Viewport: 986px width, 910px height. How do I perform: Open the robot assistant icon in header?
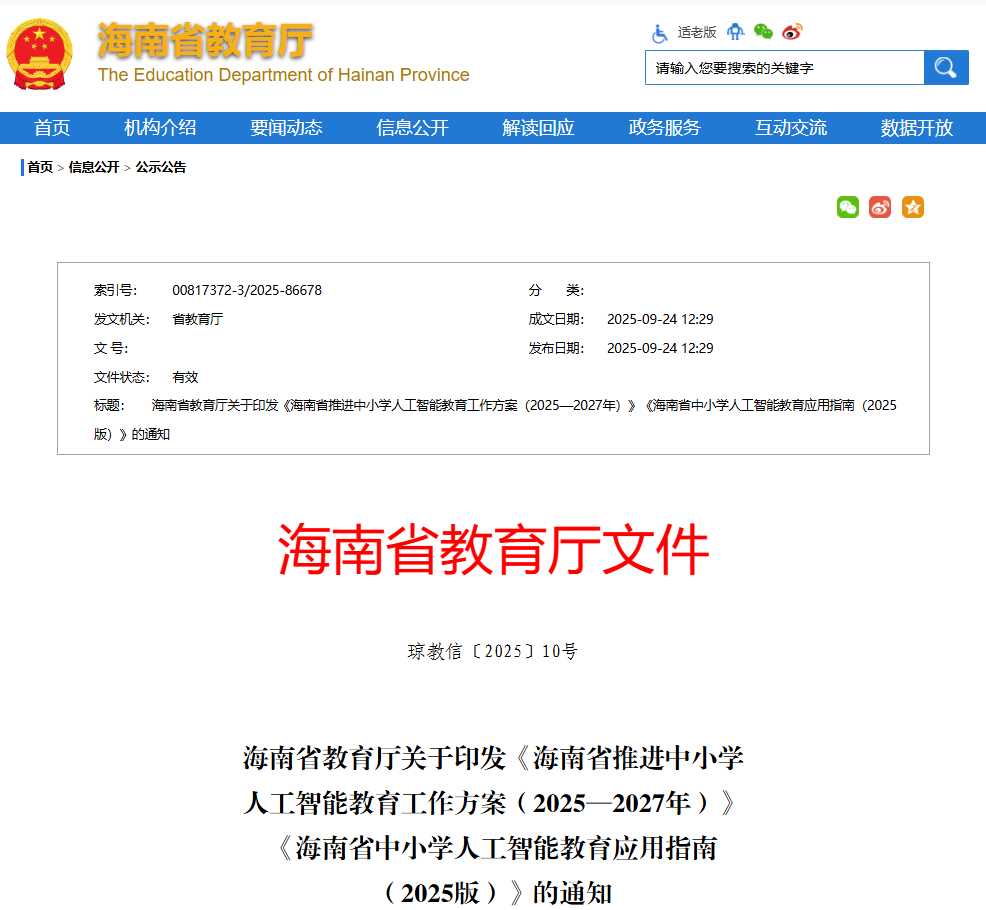[x=736, y=32]
